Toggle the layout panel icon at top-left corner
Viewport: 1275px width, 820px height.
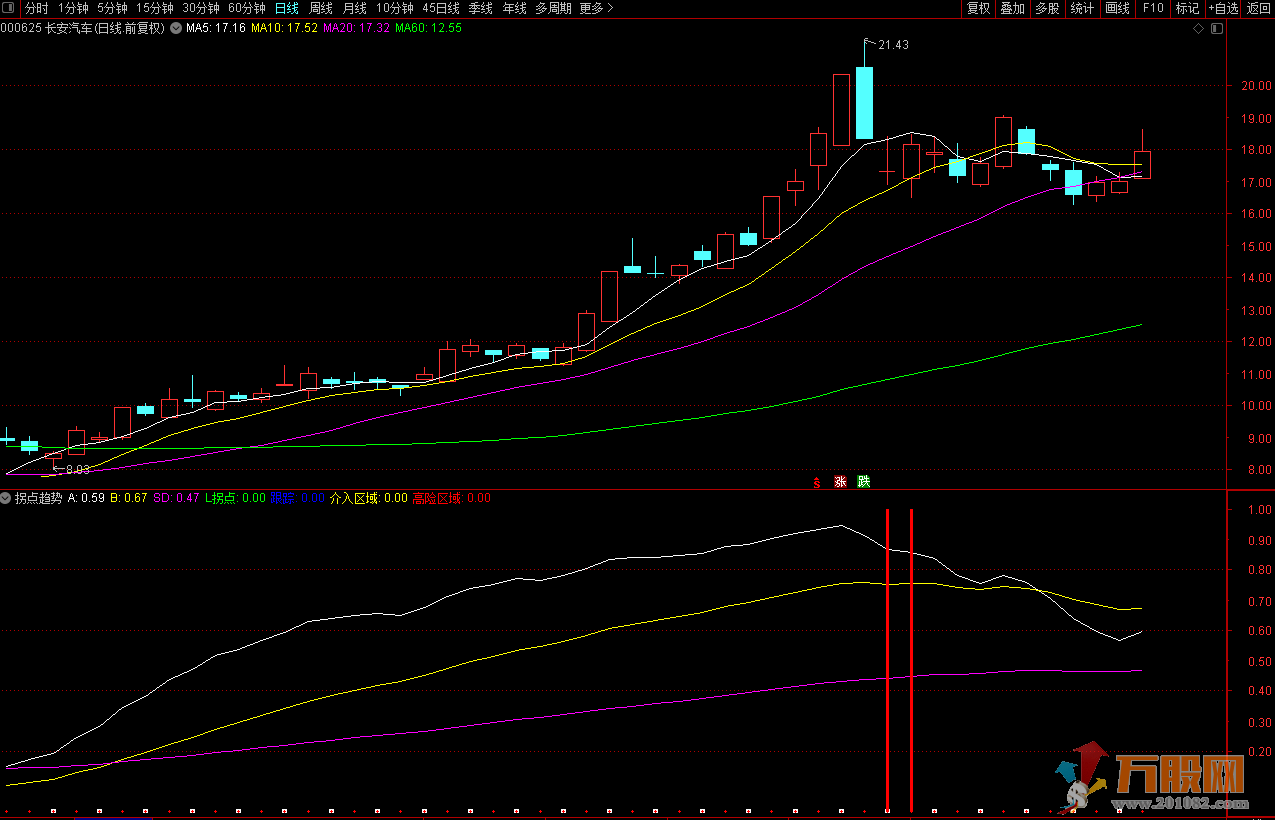9,8
